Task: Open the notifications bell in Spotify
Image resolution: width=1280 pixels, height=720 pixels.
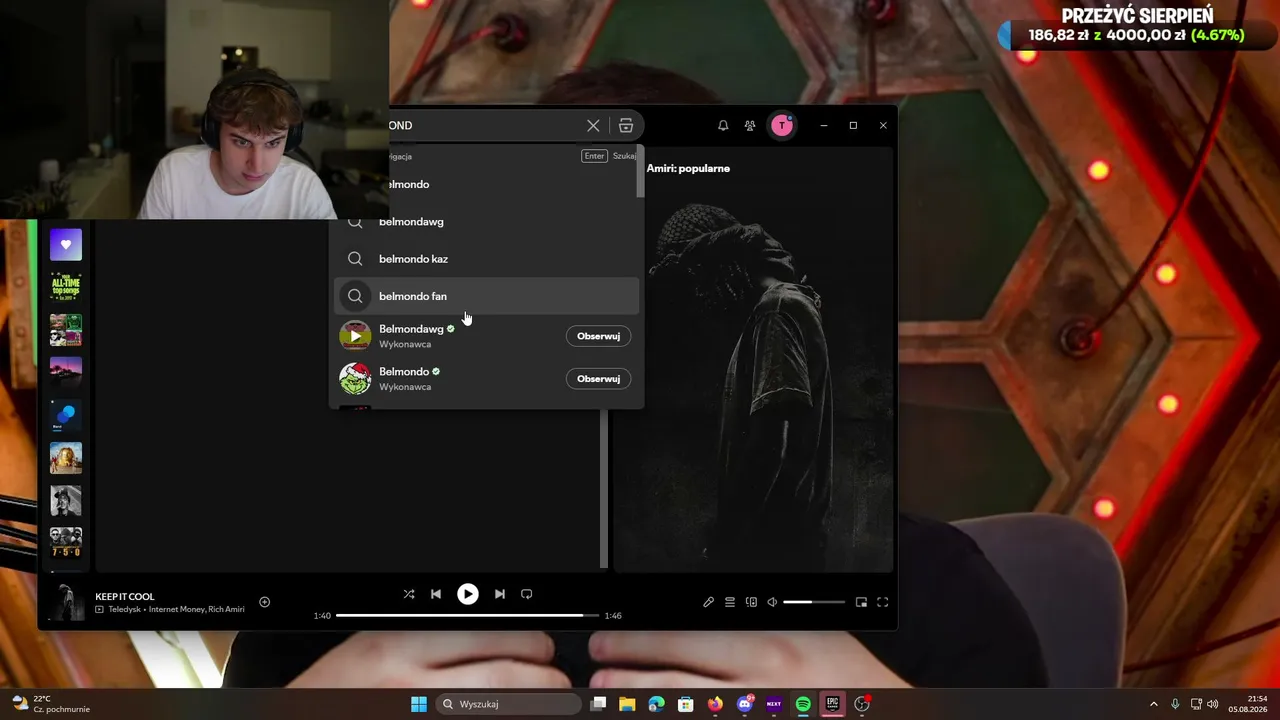Action: pyautogui.click(x=723, y=126)
